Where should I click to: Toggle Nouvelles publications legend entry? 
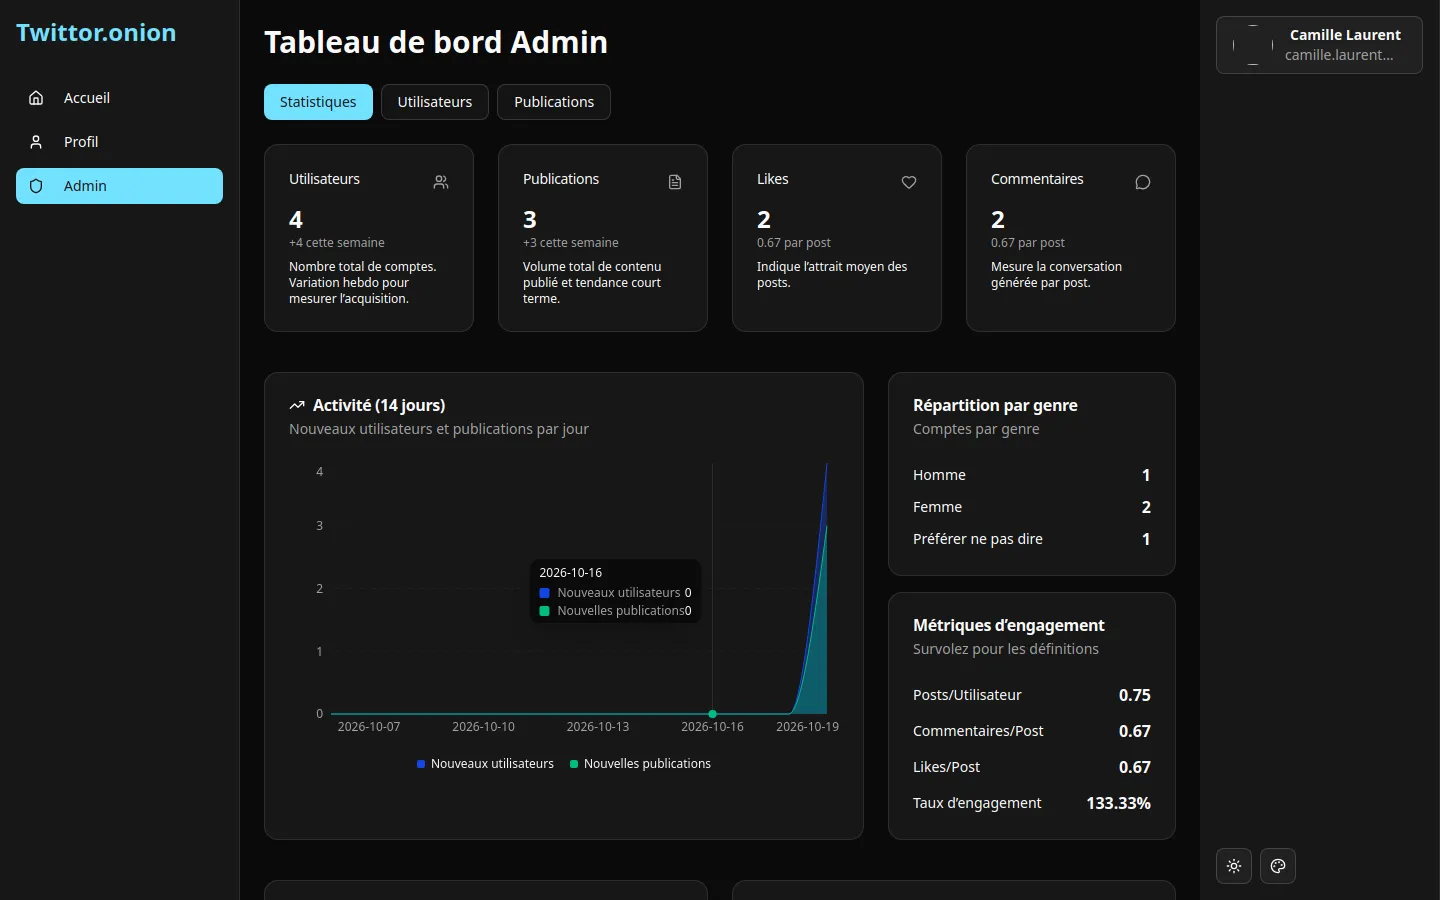pos(640,764)
